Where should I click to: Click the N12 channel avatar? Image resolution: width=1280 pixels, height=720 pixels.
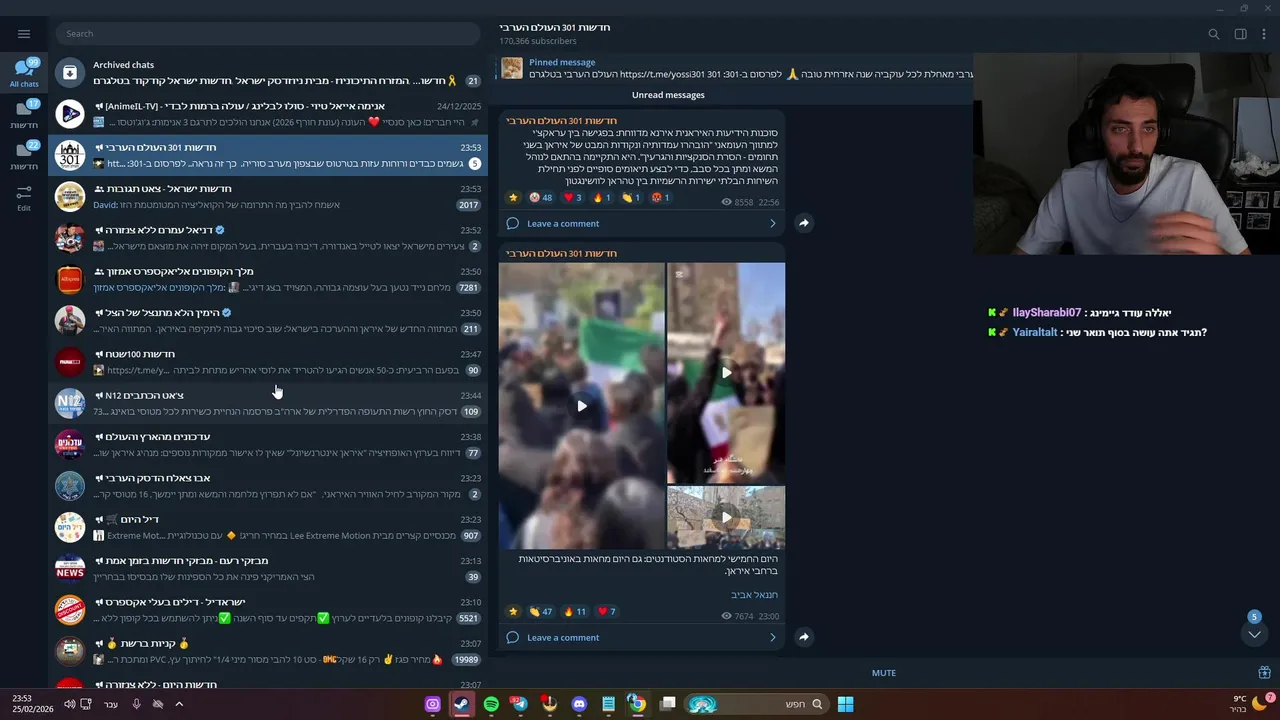coord(70,403)
